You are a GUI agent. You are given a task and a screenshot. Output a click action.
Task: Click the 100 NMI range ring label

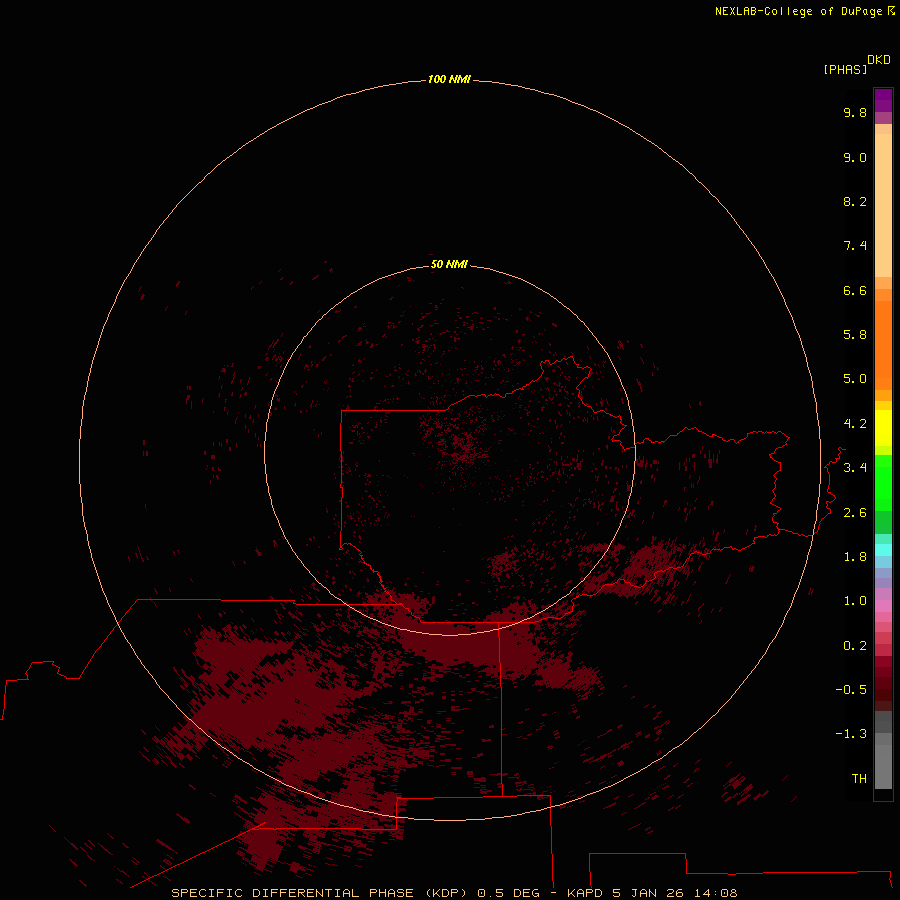point(449,79)
